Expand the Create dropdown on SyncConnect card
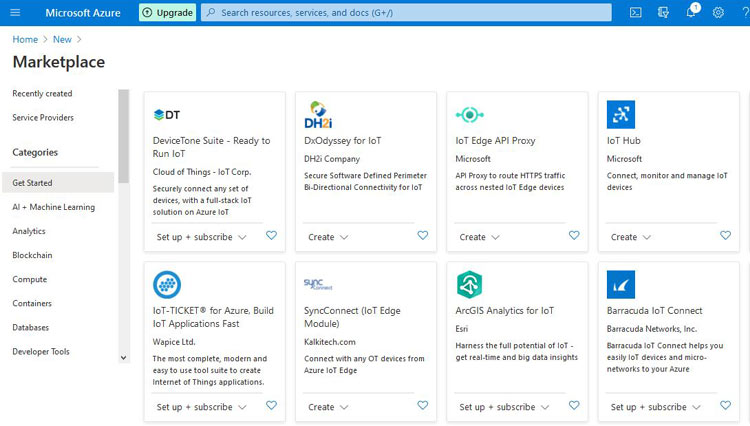 tap(328, 407)
